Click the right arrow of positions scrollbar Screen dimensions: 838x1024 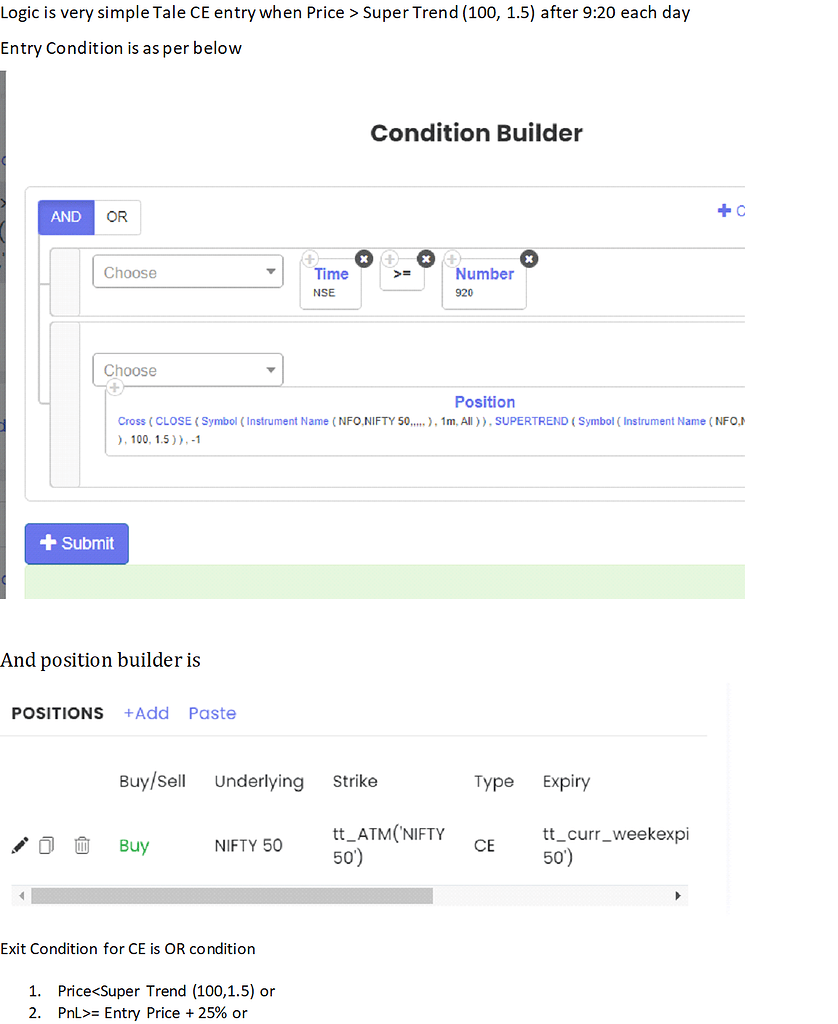pos(678,895)
